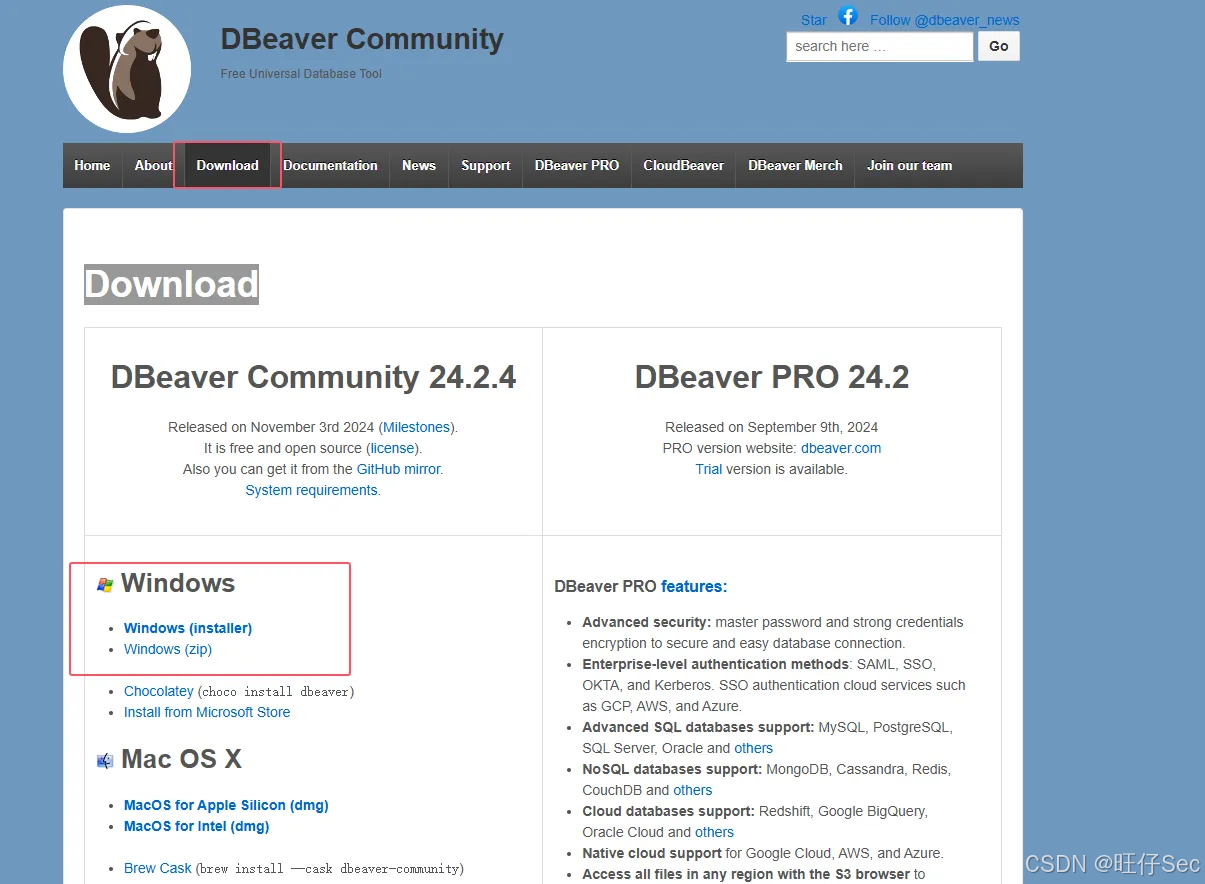Click Install from Microsoft Store link
The image size is (1205, 884).
pos(207,712)
